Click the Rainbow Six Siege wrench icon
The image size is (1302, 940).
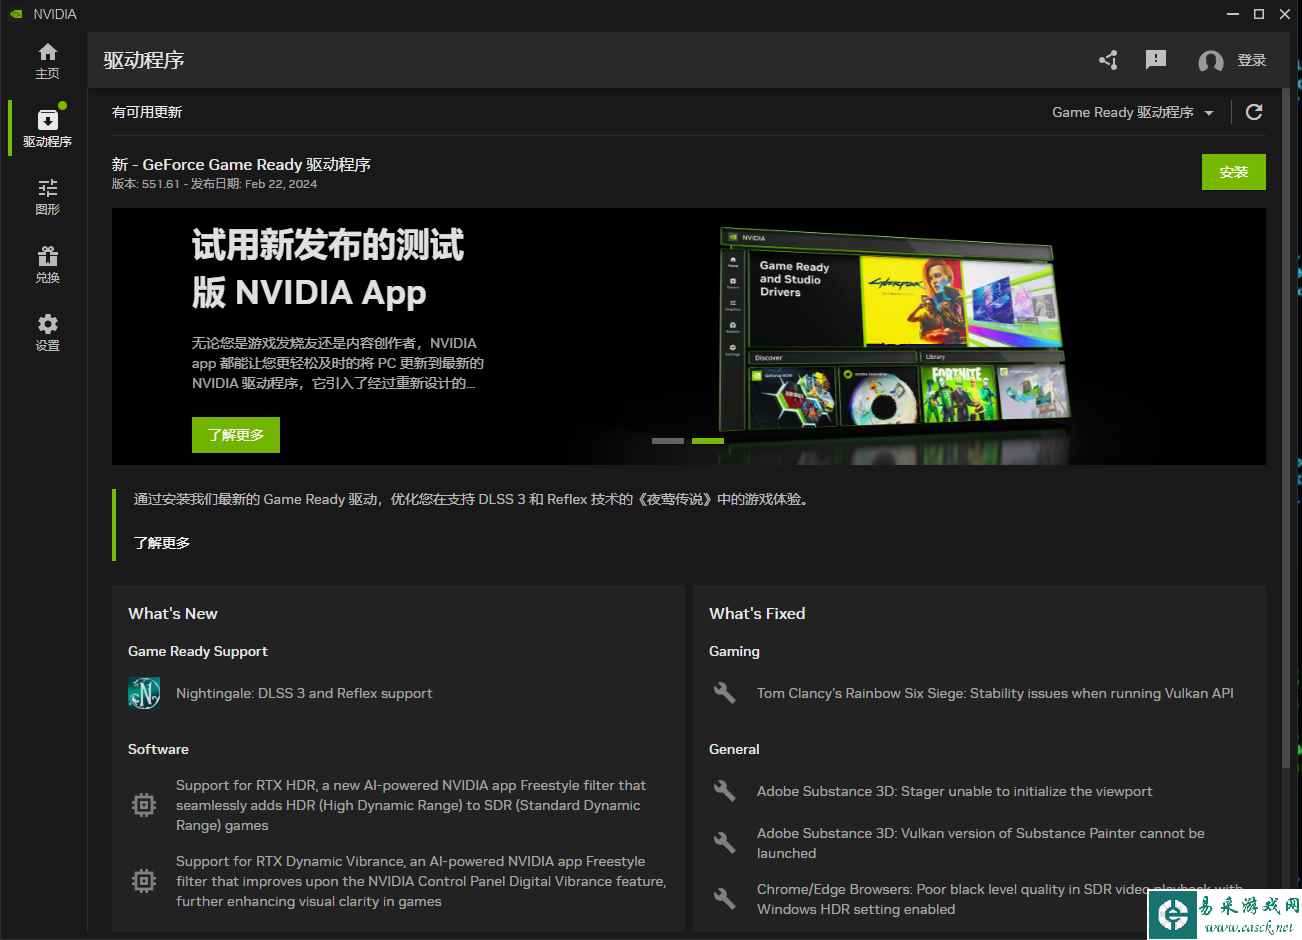(724, 693)
